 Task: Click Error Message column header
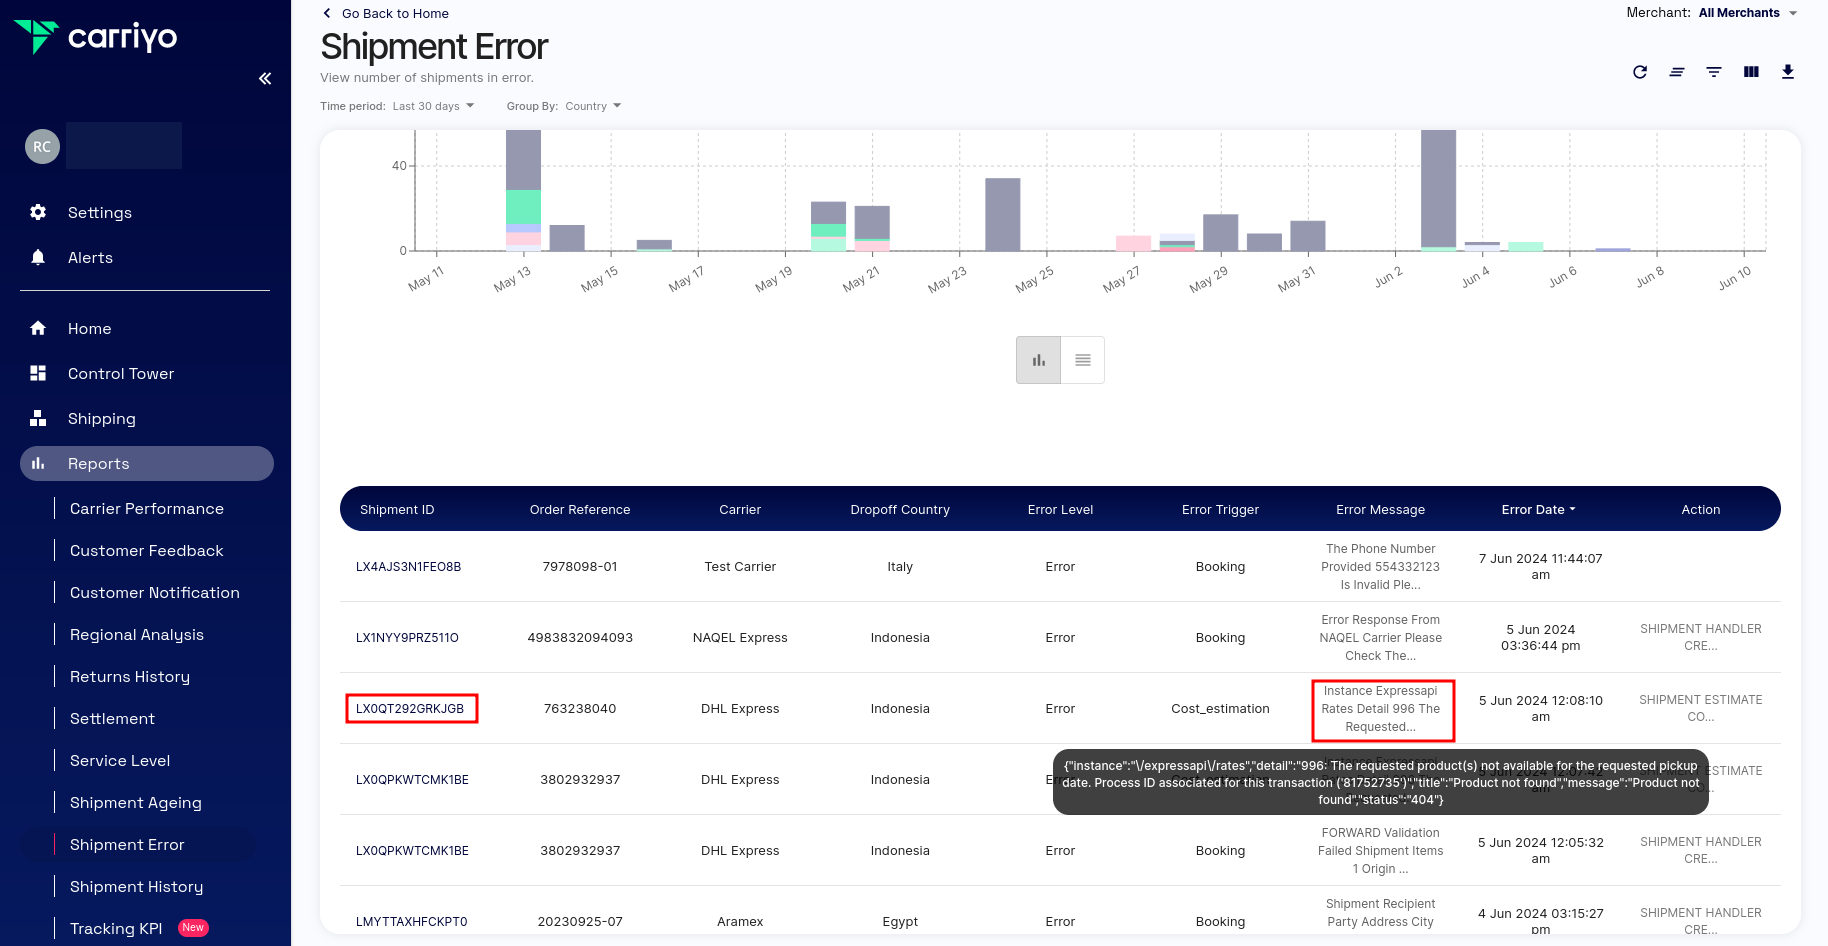(x=1380, y=509)
